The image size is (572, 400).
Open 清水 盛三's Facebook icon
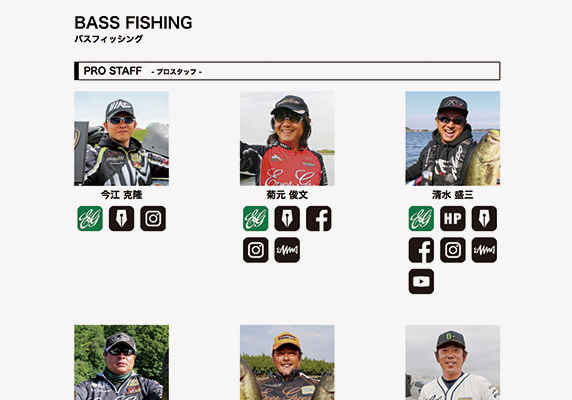421,250
